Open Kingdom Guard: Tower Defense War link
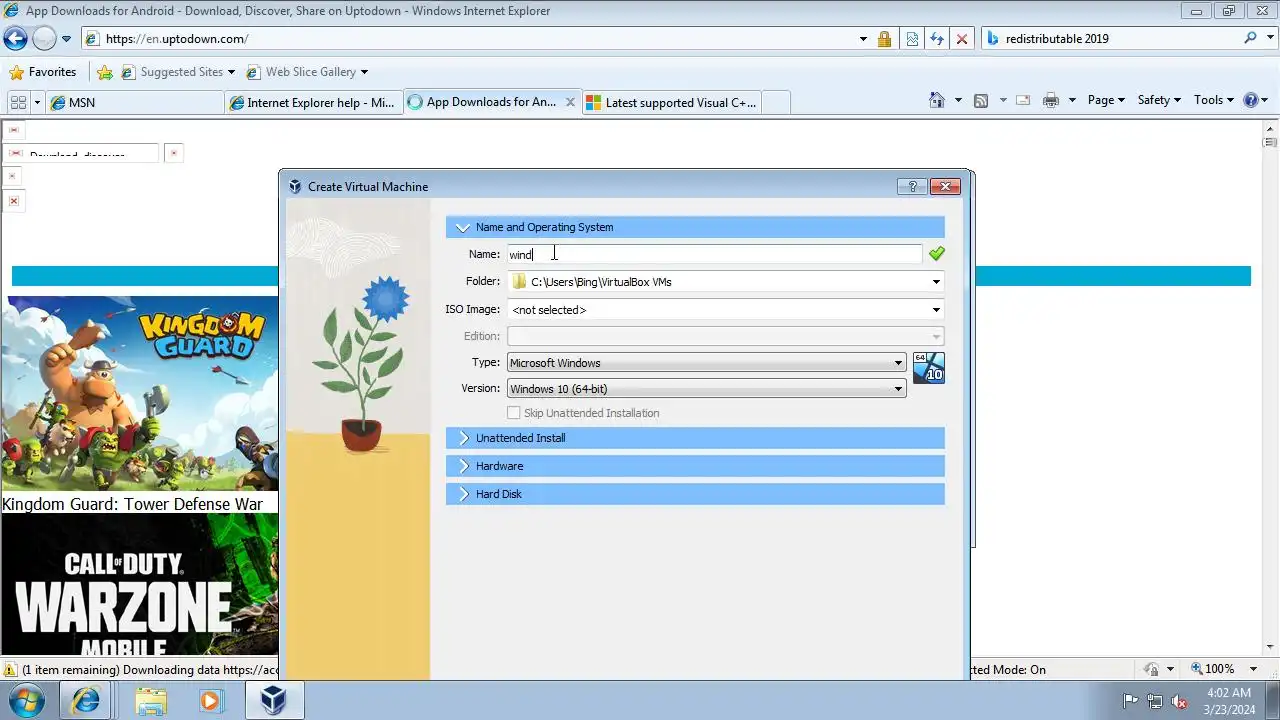The image size is (1280, 720). (132, 504)
